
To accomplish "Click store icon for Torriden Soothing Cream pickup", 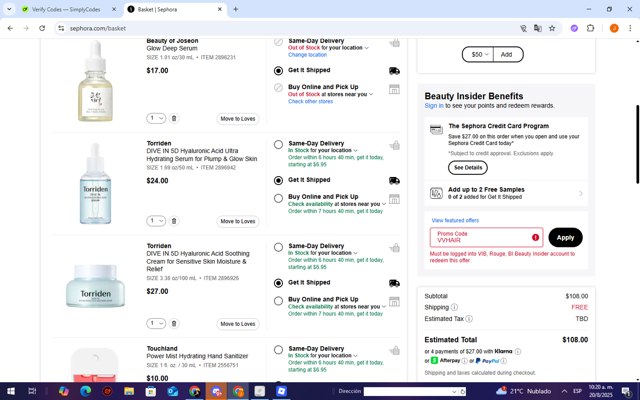I will [394, 302].
